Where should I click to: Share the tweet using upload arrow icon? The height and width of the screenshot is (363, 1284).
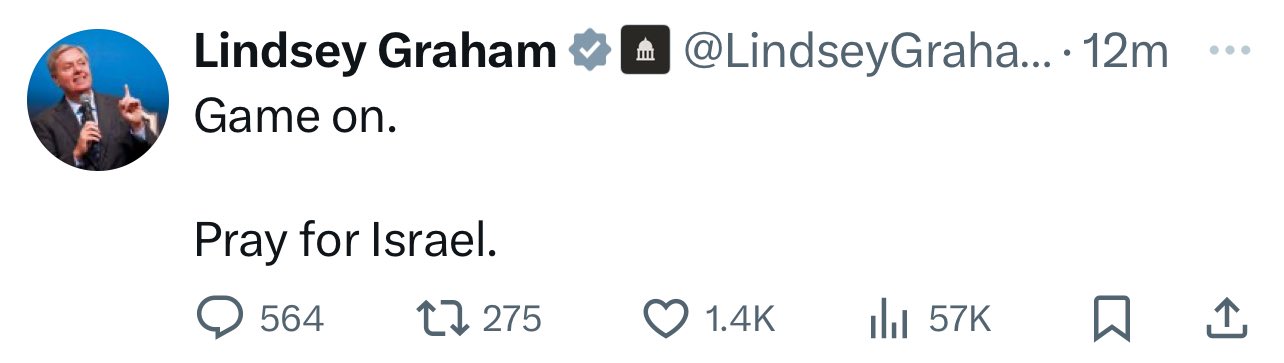[x=1227, y=319]
